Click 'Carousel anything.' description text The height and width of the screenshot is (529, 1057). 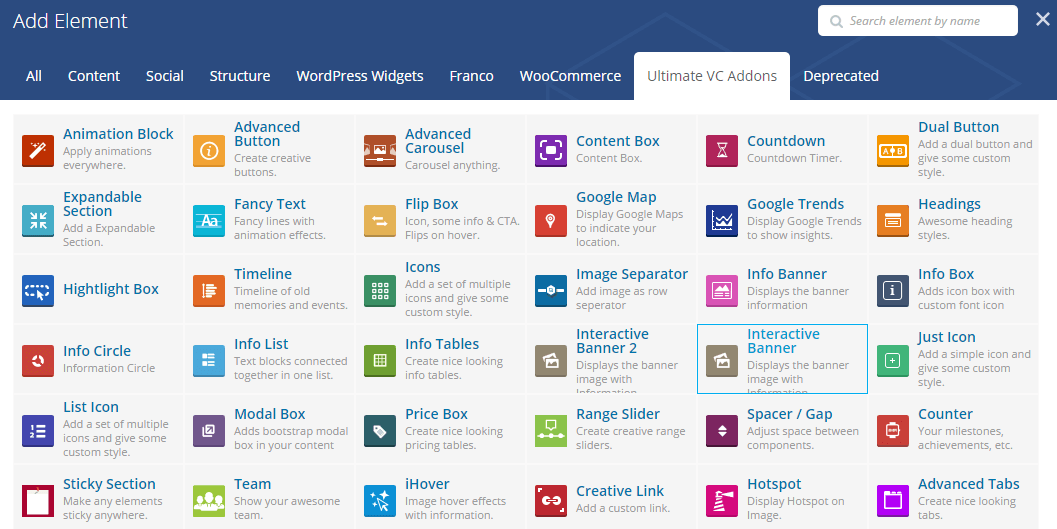[452, 165]
